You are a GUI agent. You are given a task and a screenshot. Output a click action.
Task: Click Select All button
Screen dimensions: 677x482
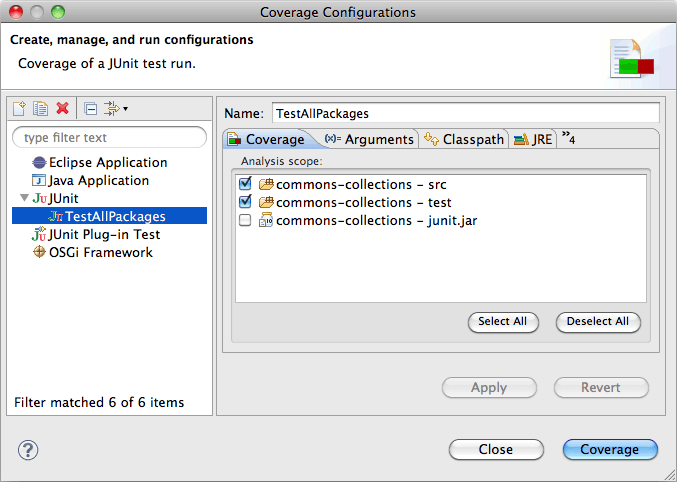click(x=503, y=322)
